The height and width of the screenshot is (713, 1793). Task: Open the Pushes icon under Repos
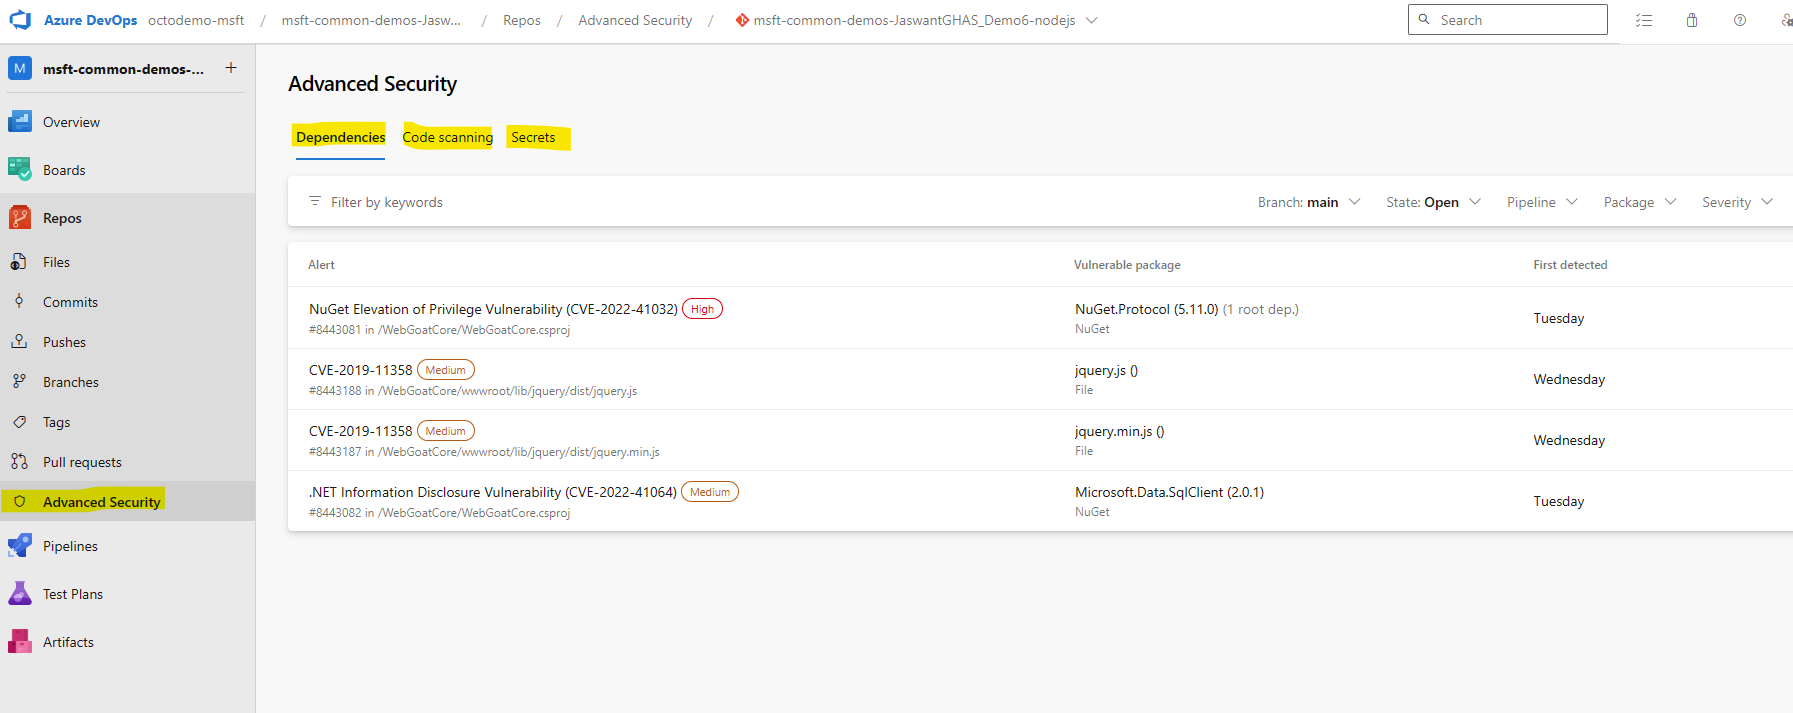click(x=19, y=342)
